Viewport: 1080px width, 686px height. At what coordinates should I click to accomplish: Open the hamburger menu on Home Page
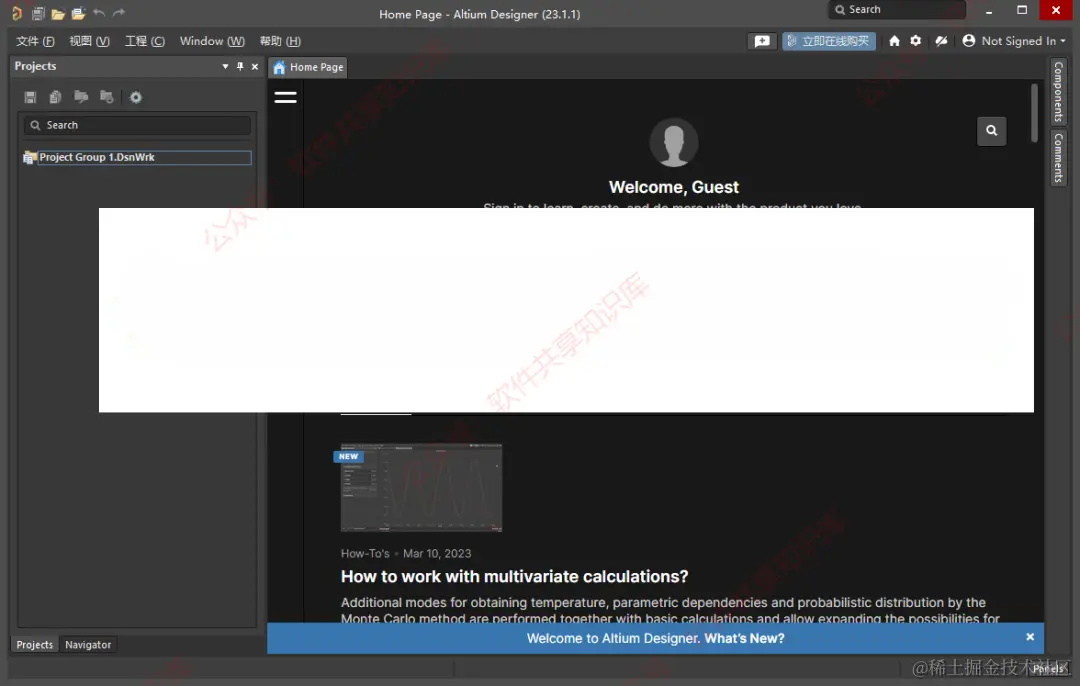(285, 97)
